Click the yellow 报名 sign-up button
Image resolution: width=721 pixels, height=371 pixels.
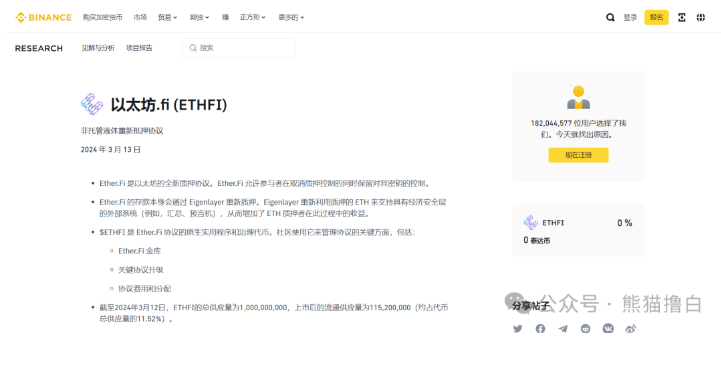click(x=656, y=17)
